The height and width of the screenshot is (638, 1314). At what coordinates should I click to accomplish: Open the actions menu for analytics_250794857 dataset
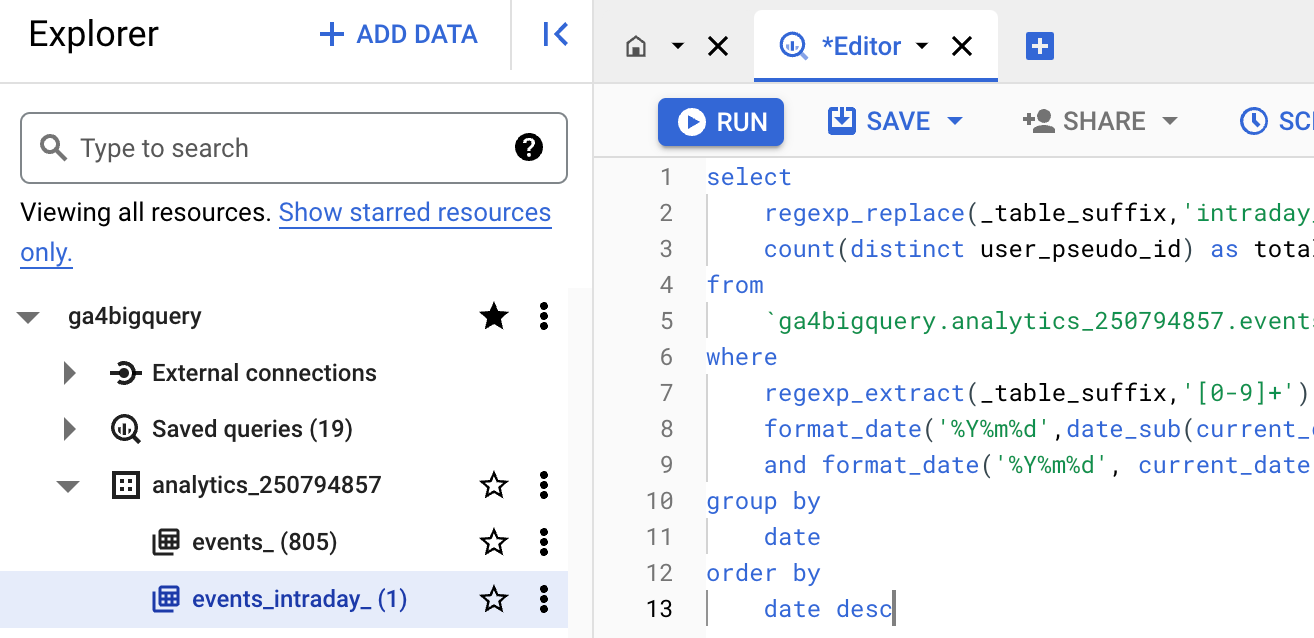coord(543,484)
